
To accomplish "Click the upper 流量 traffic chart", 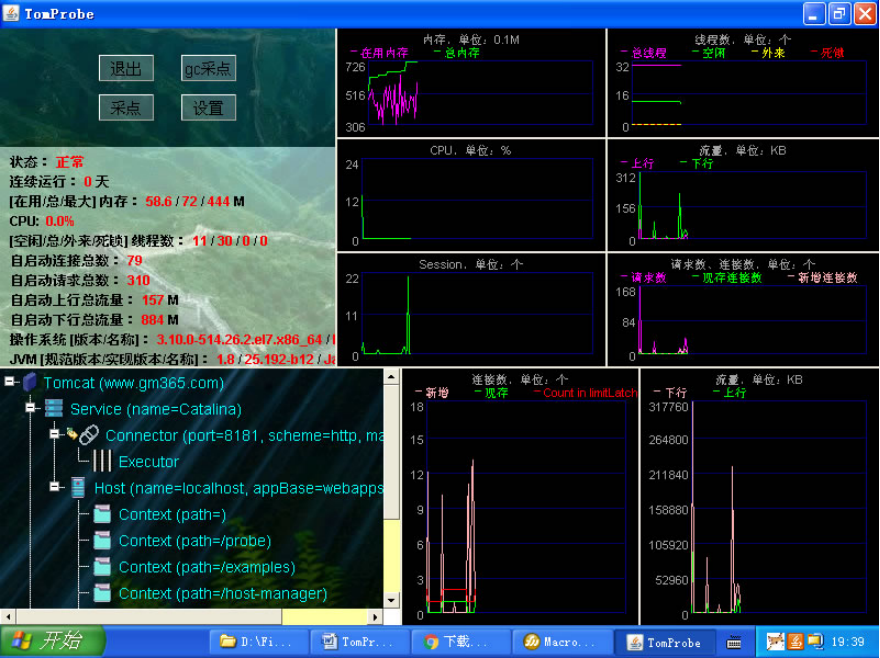I will tap(743, 195).
